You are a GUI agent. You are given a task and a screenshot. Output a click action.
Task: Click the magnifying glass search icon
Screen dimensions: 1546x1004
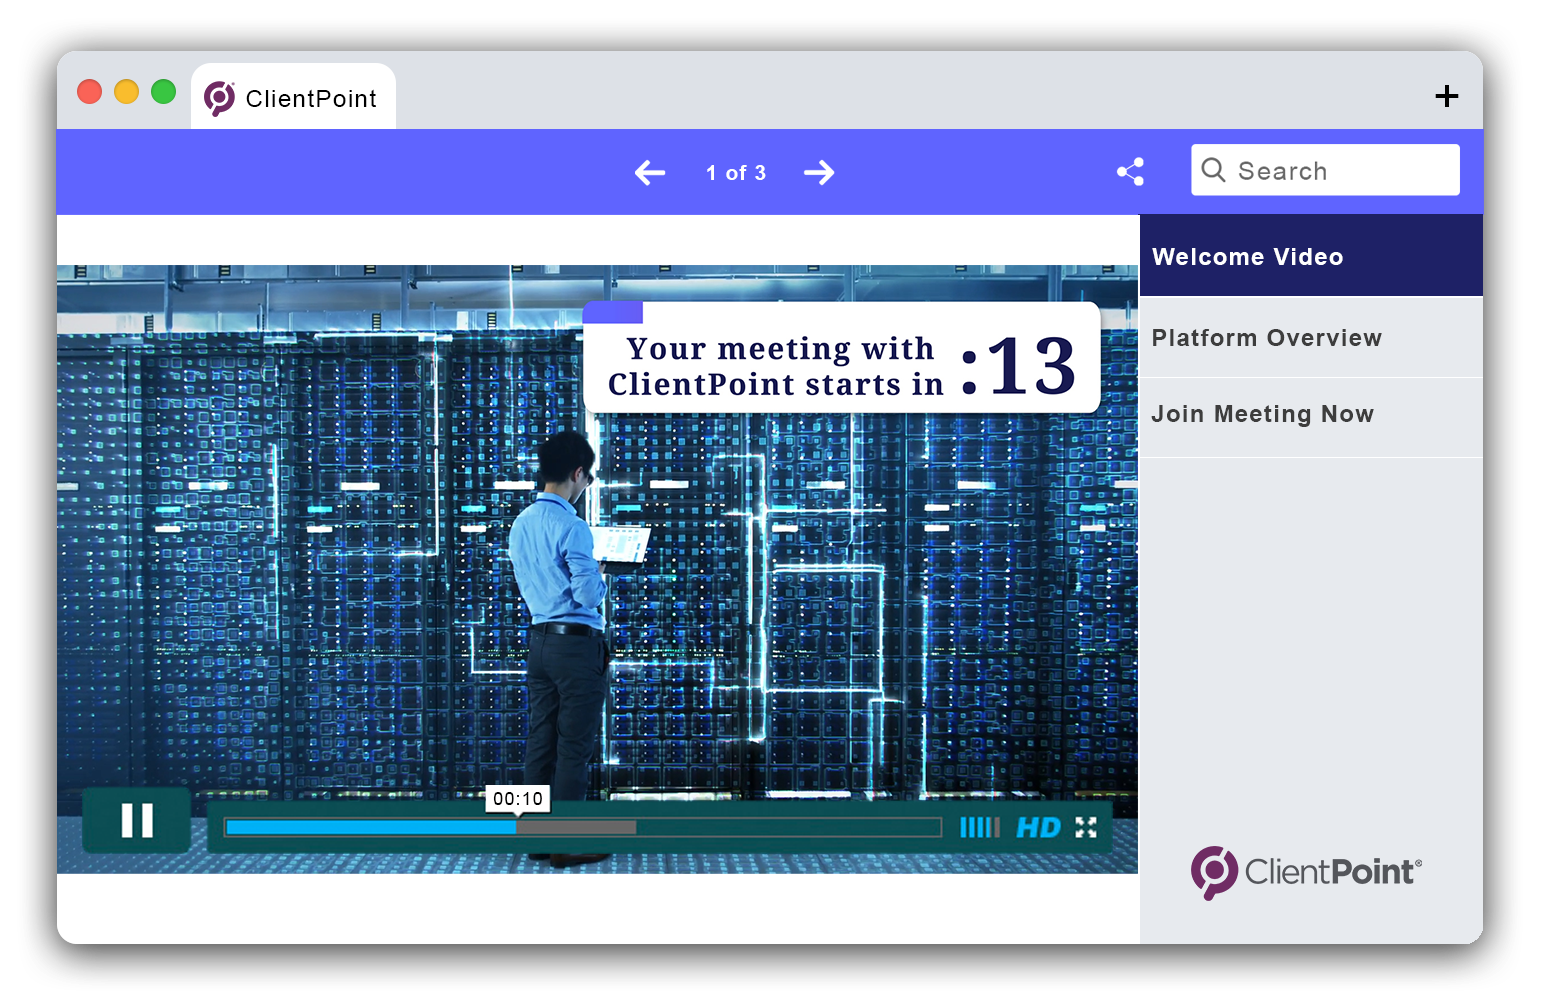coord(1213,170)
